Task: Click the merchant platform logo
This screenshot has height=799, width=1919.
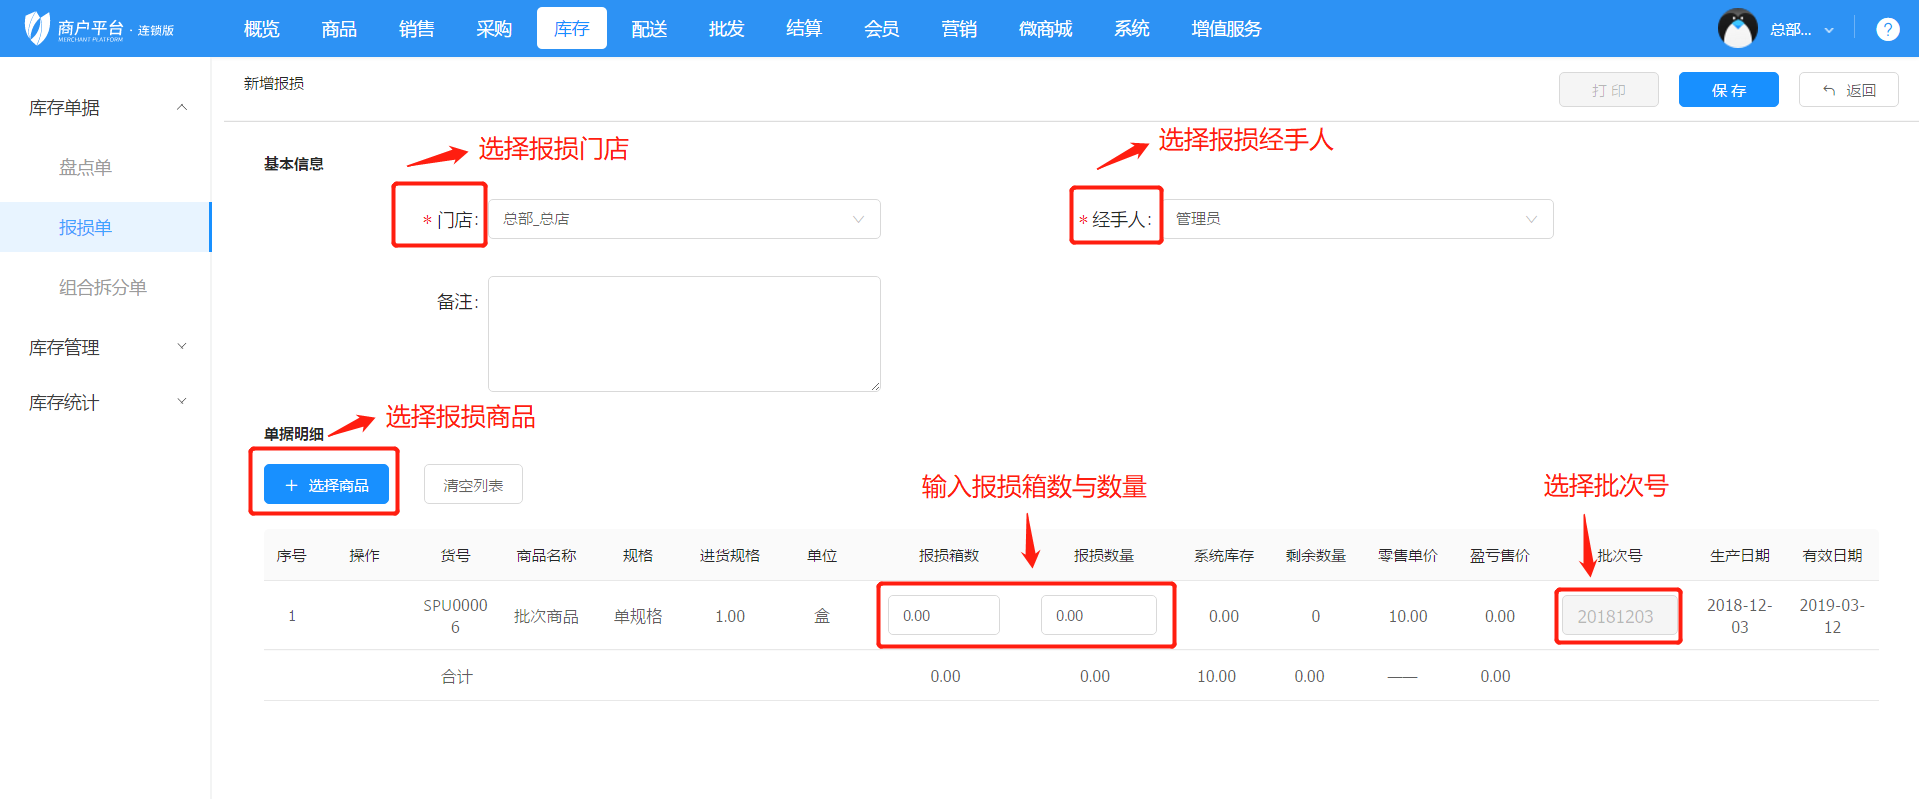Action: [x=99, y=29]
